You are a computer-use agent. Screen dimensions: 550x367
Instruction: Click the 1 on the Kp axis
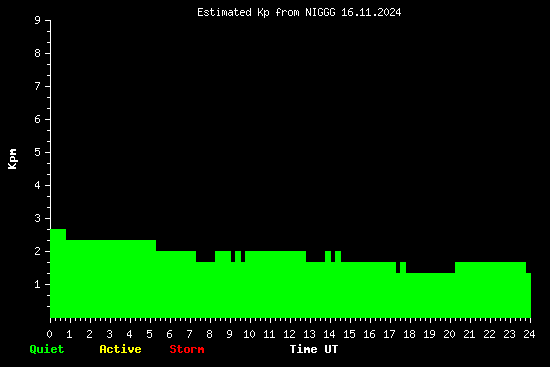coord(38,284)
